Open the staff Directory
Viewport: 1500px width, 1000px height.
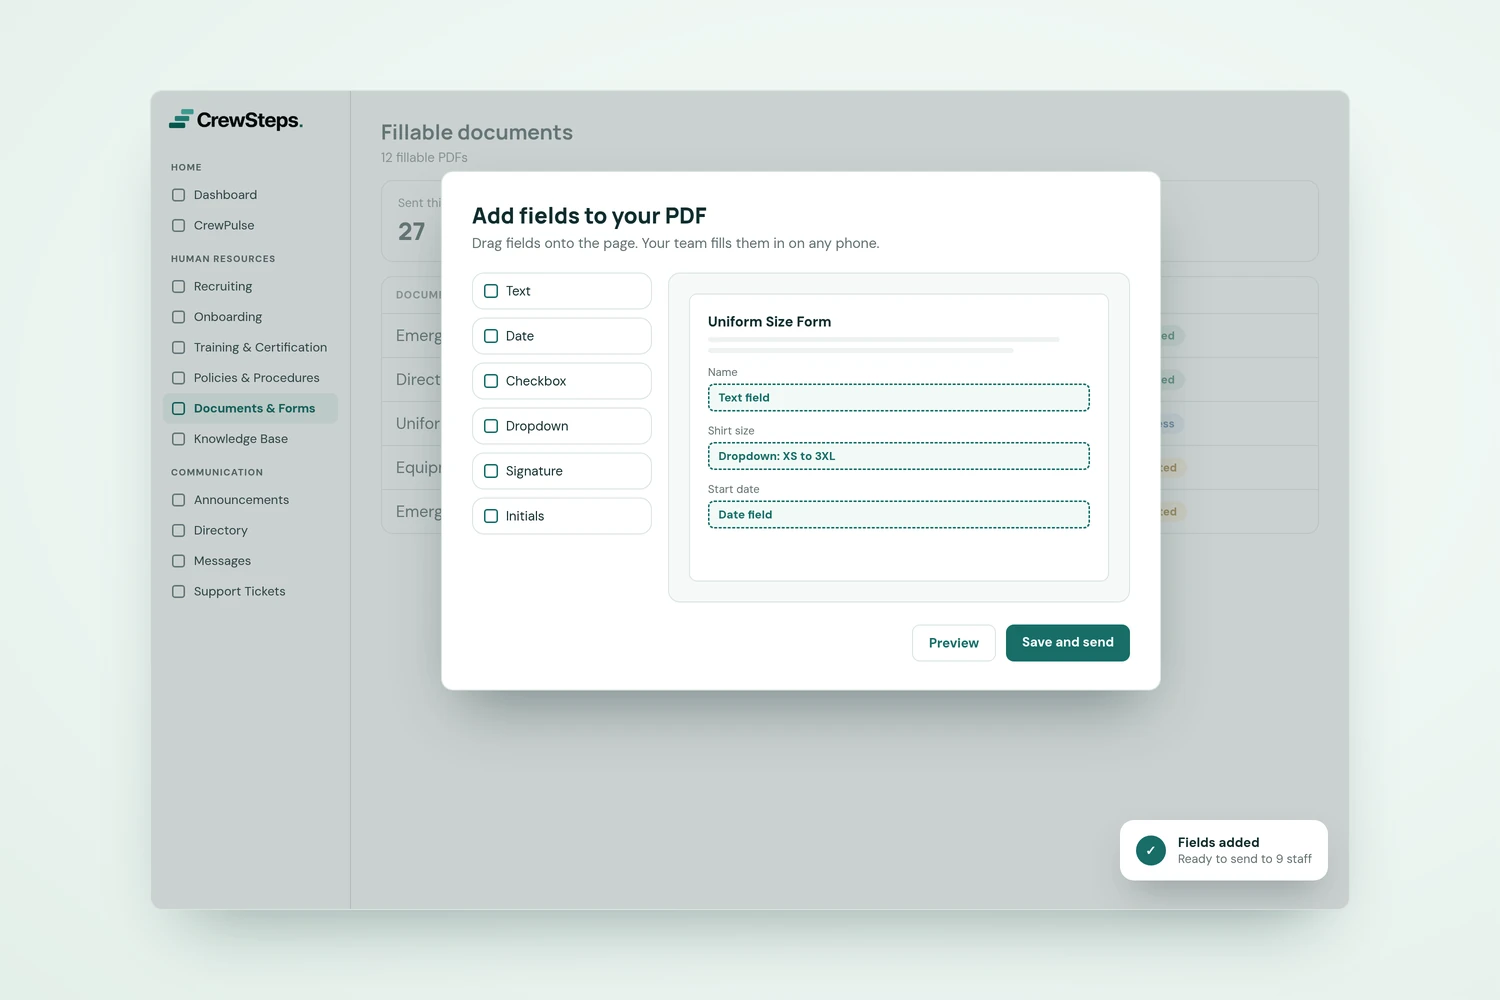tap(250, 530)
